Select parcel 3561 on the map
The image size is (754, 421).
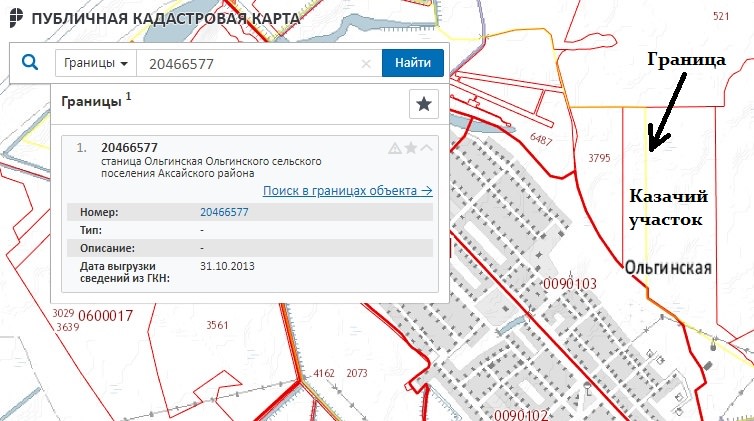217,325
